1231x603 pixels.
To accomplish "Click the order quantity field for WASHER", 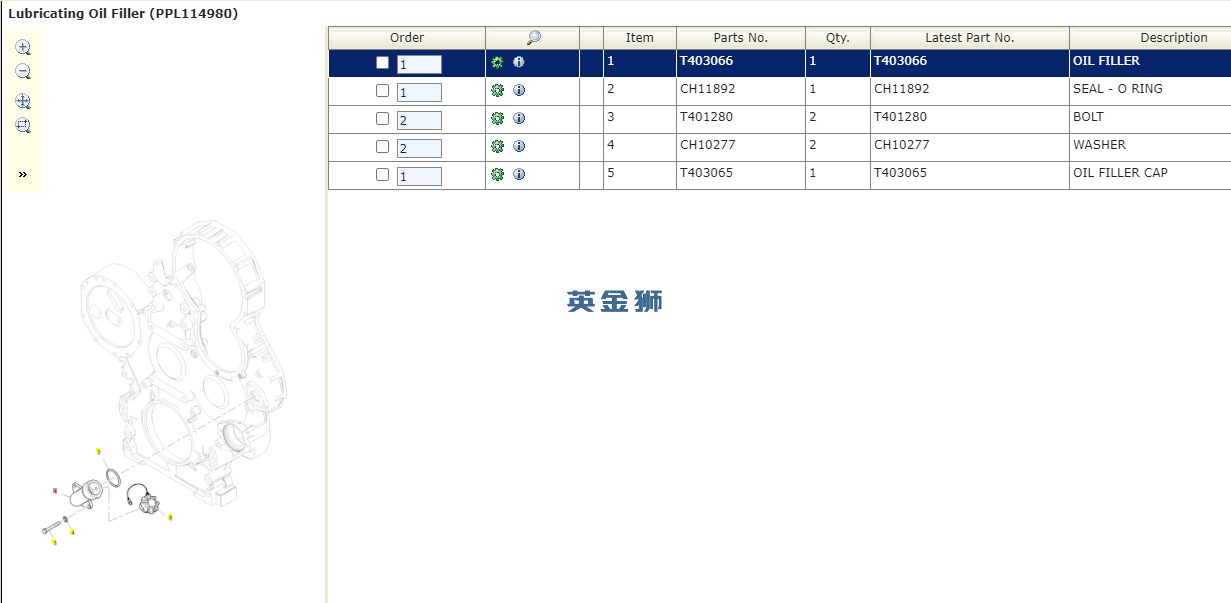I will [x=419, y=148].
